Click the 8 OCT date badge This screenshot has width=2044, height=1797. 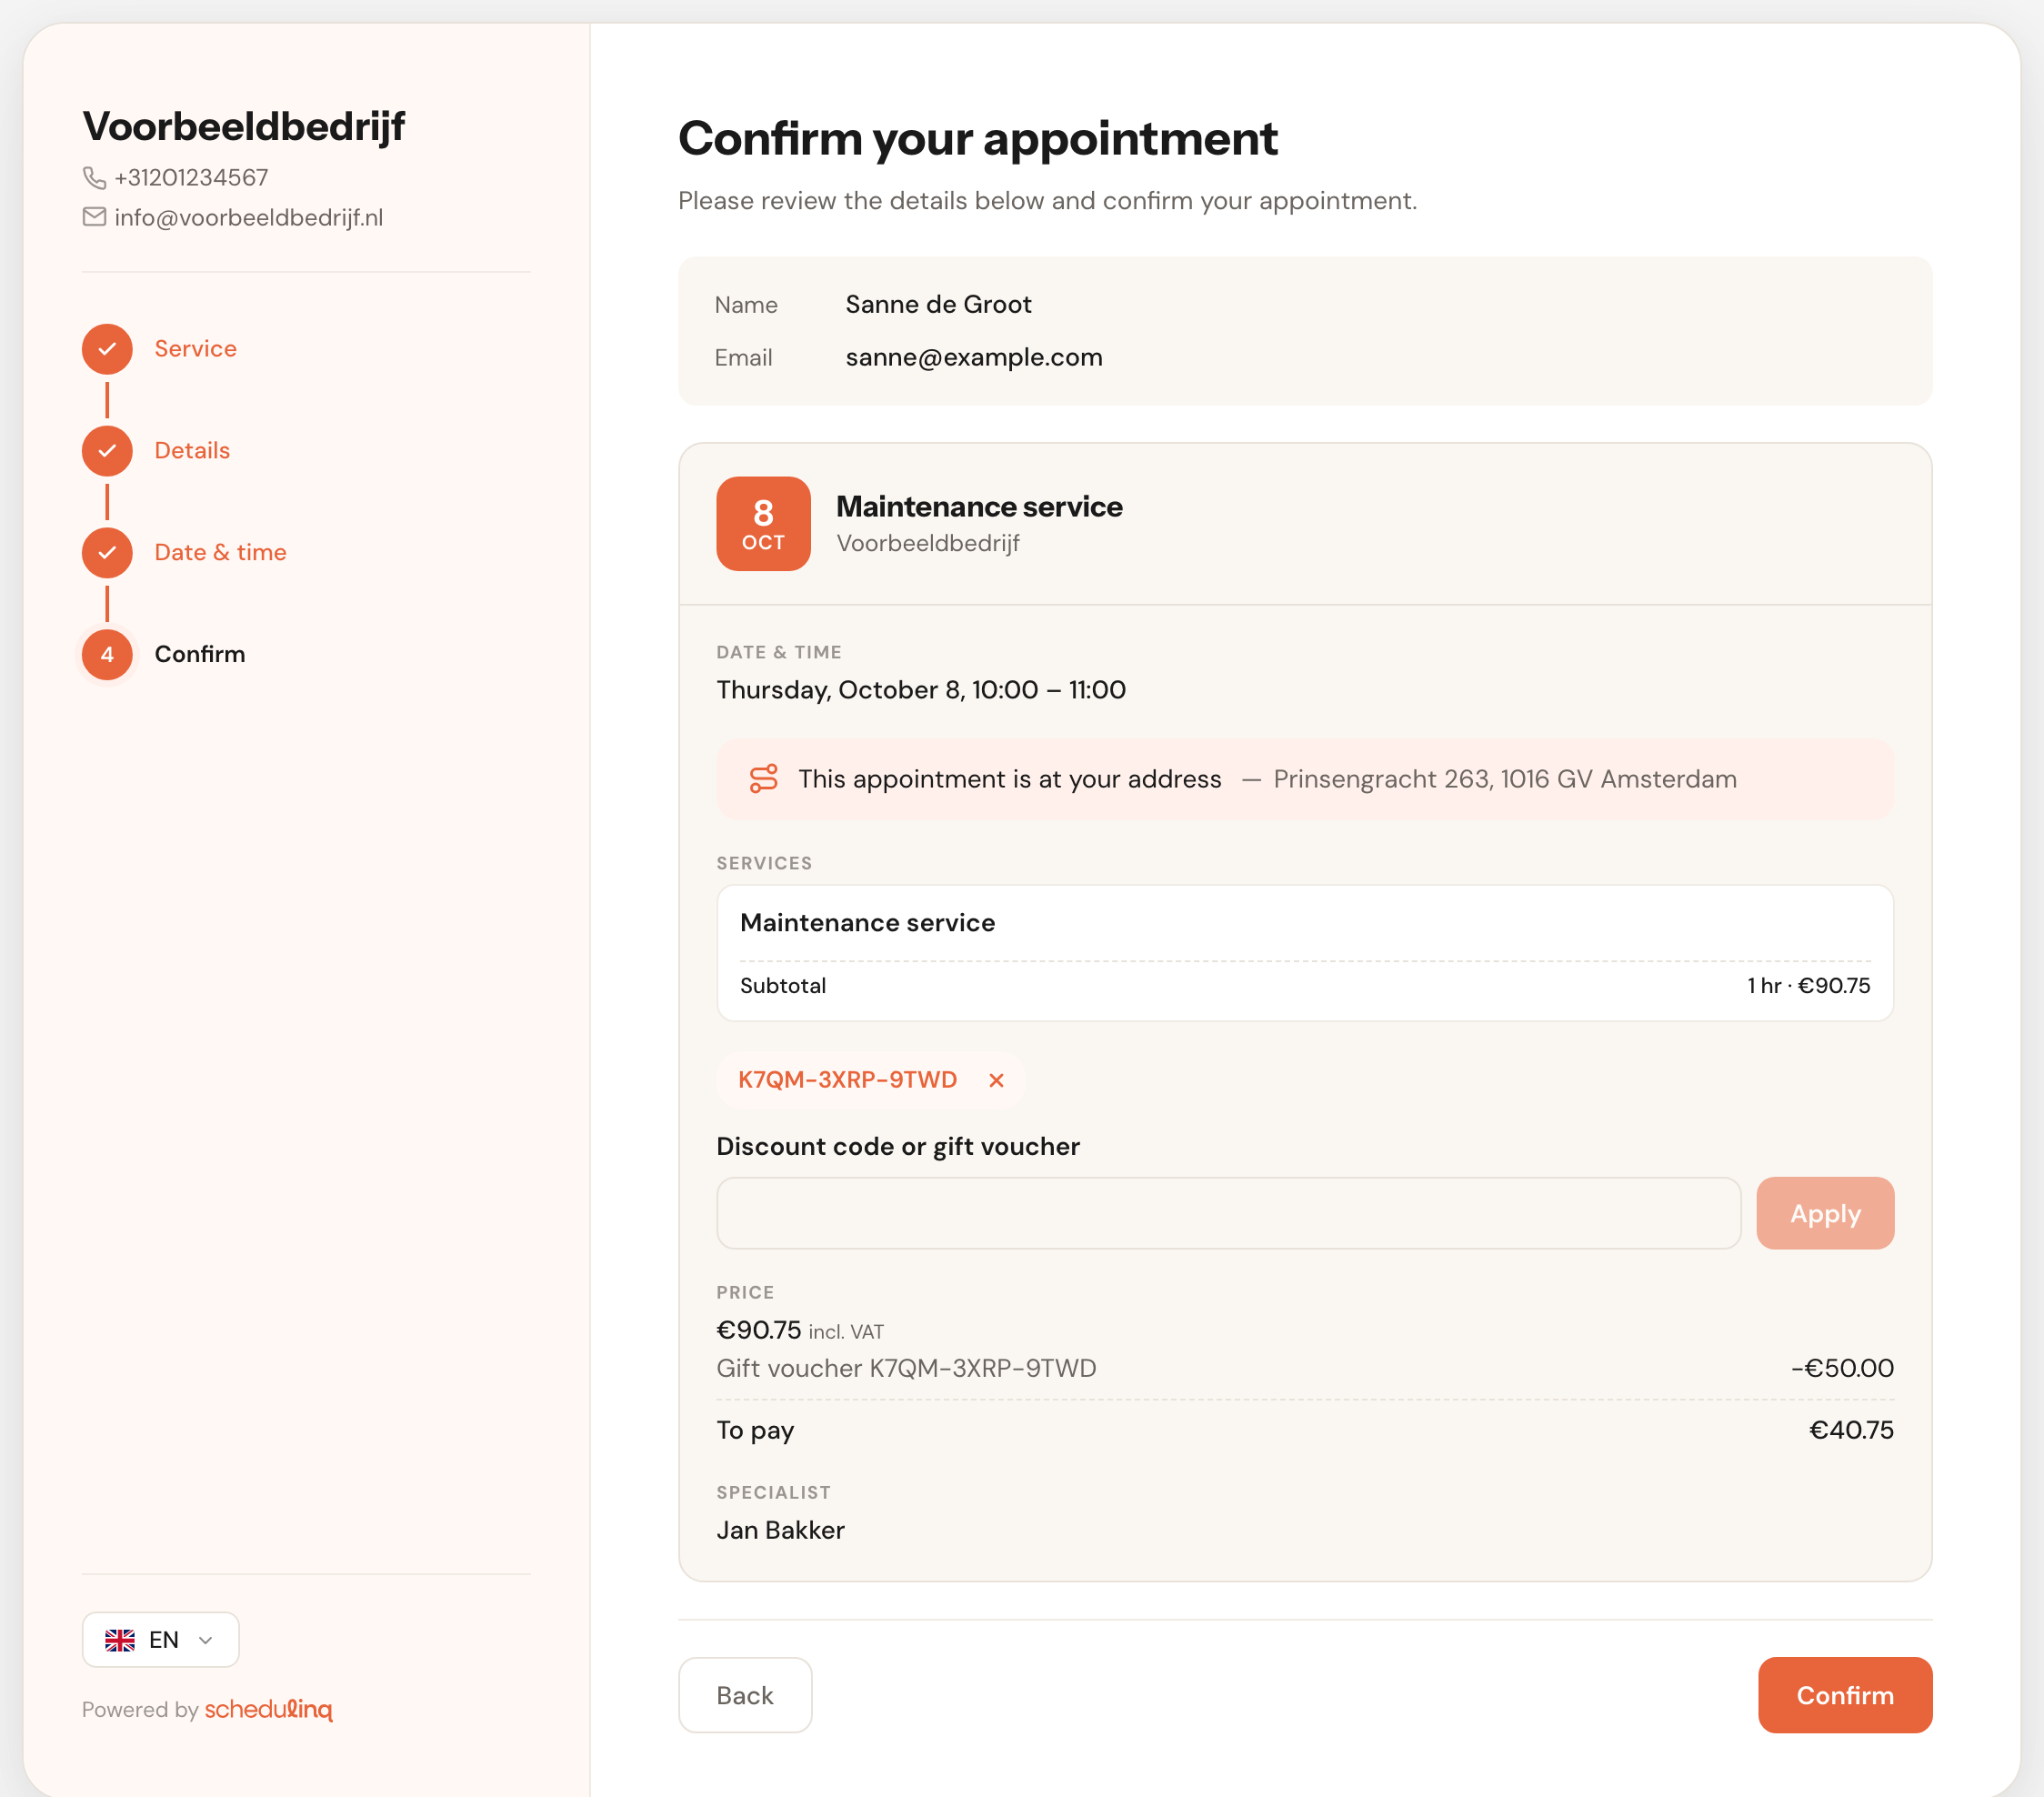763,524
